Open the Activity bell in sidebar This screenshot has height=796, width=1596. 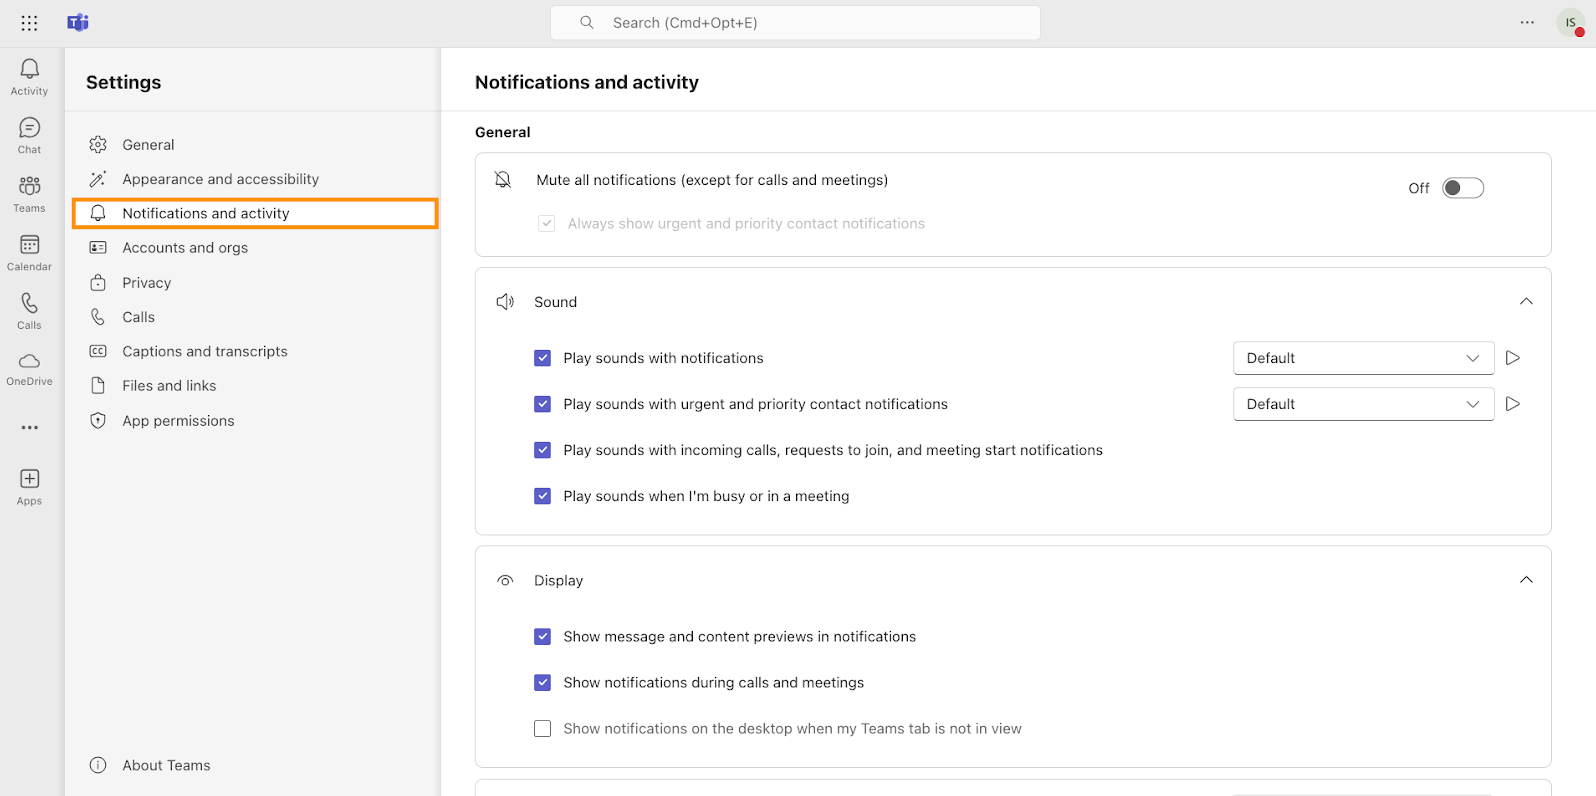click(29, 77)
